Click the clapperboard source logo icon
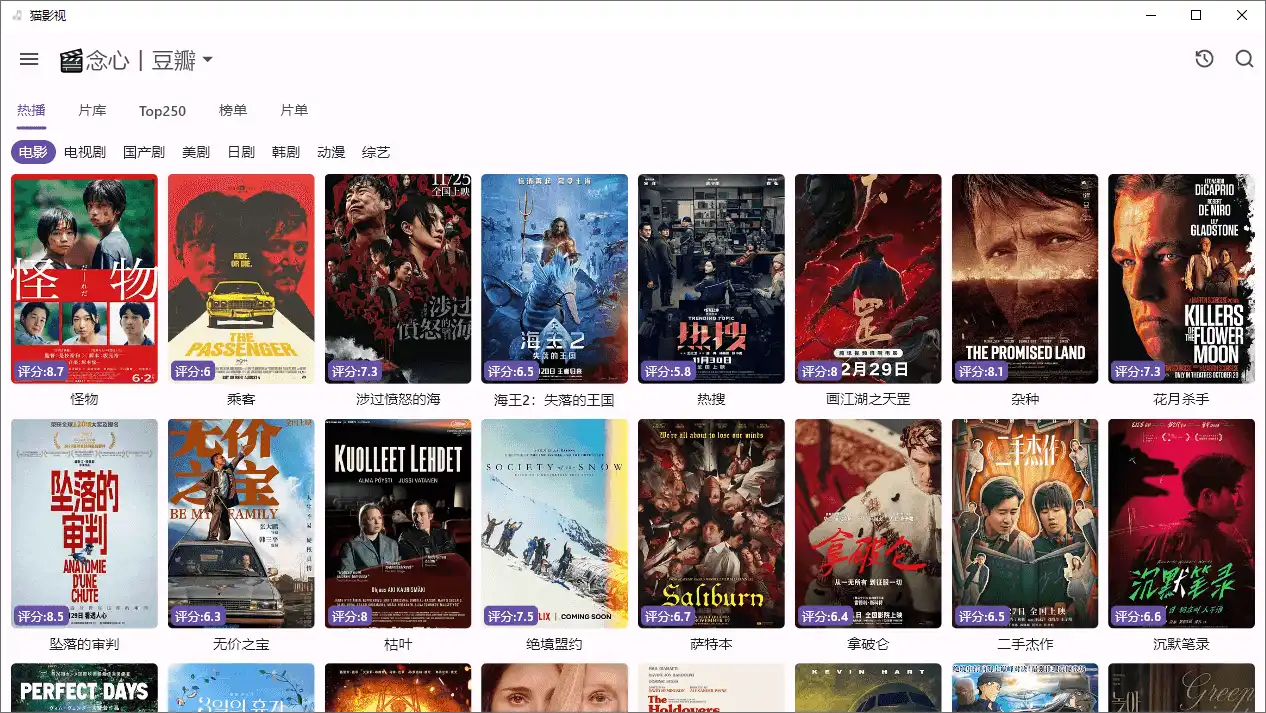The height and width of the screenshot is (713, 1266). pyautogui.click(x=70, y=61)
